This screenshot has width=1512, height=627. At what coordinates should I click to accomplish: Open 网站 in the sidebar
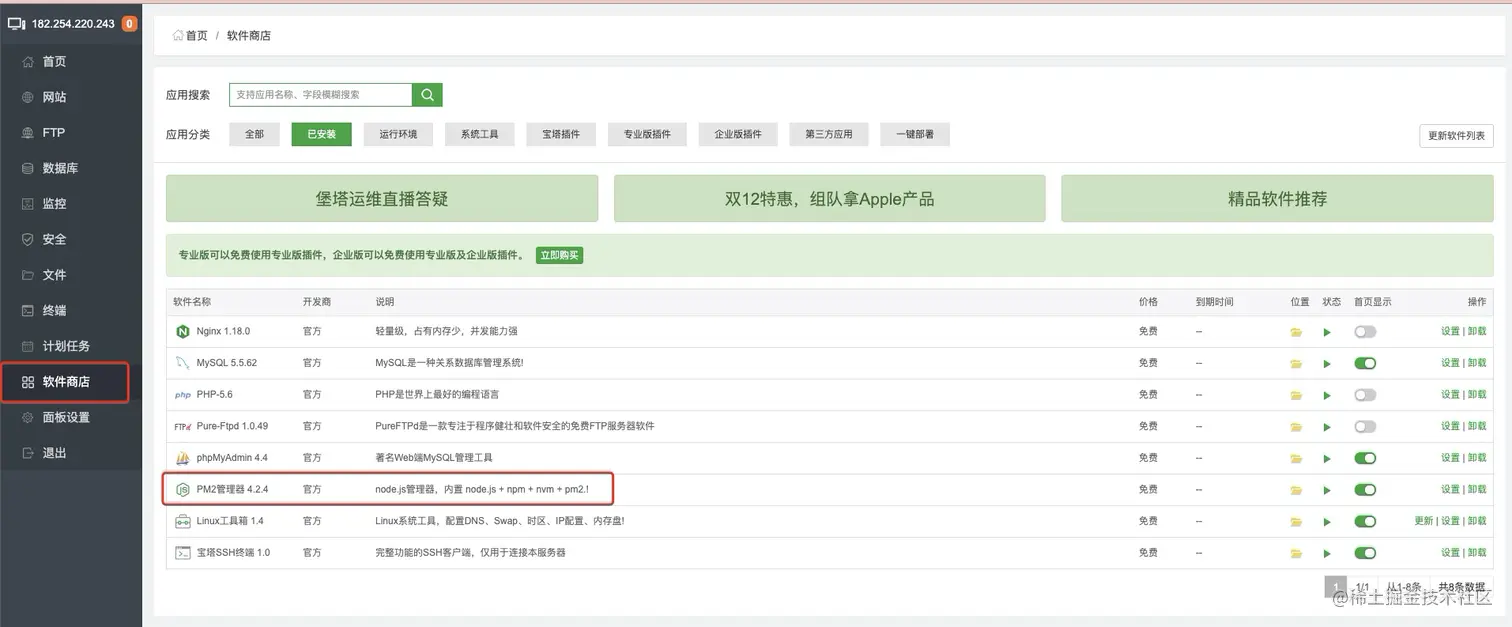click(71, 97)
